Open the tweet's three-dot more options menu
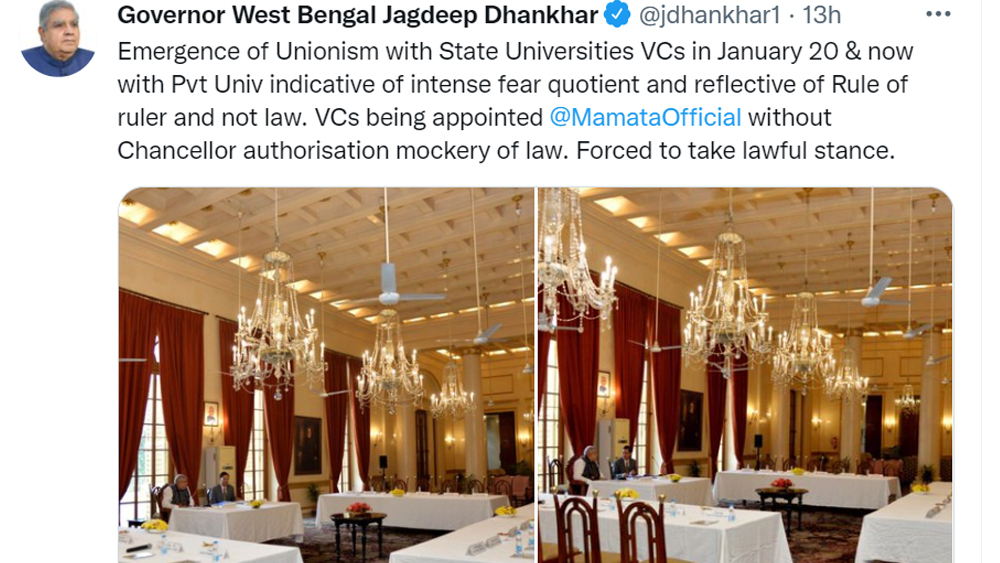The height and width of the screenshot is (563, 1000). [938, 14]
